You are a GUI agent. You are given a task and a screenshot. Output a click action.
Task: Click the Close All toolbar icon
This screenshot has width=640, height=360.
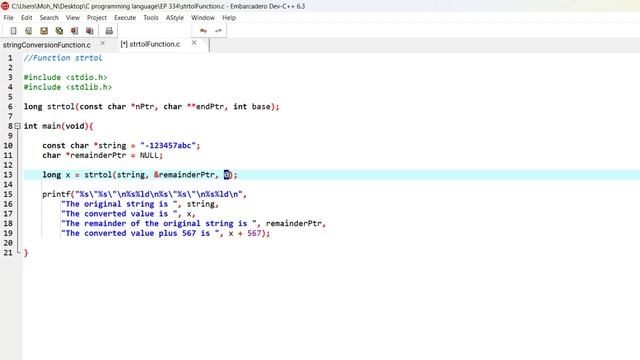(89, 31)
